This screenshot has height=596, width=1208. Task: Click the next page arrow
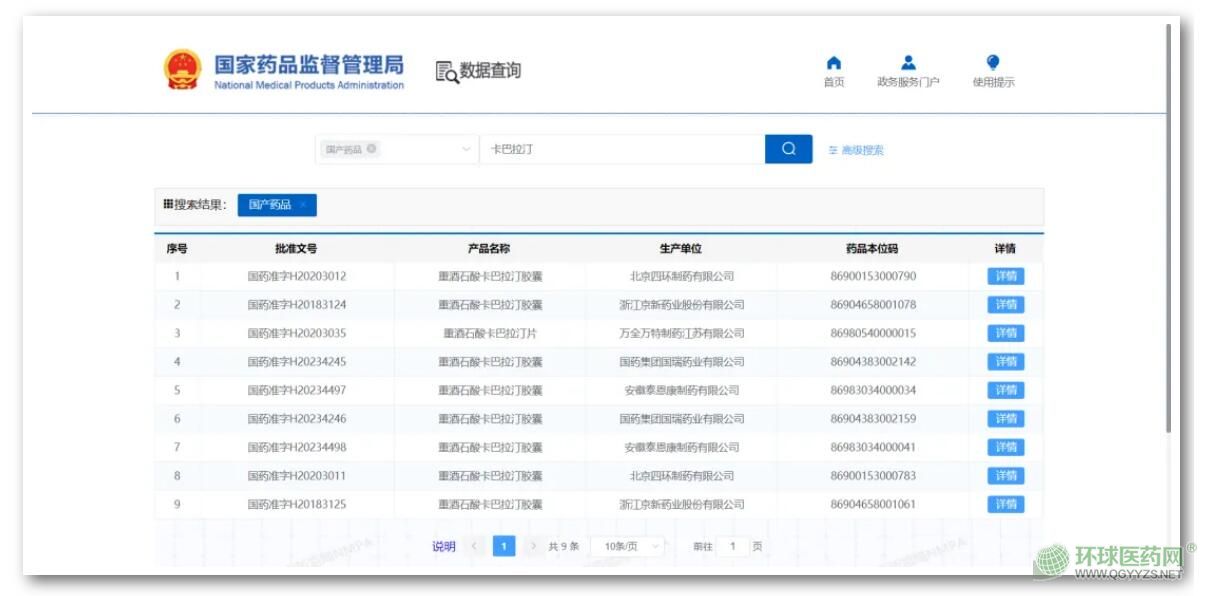[534, 546]
